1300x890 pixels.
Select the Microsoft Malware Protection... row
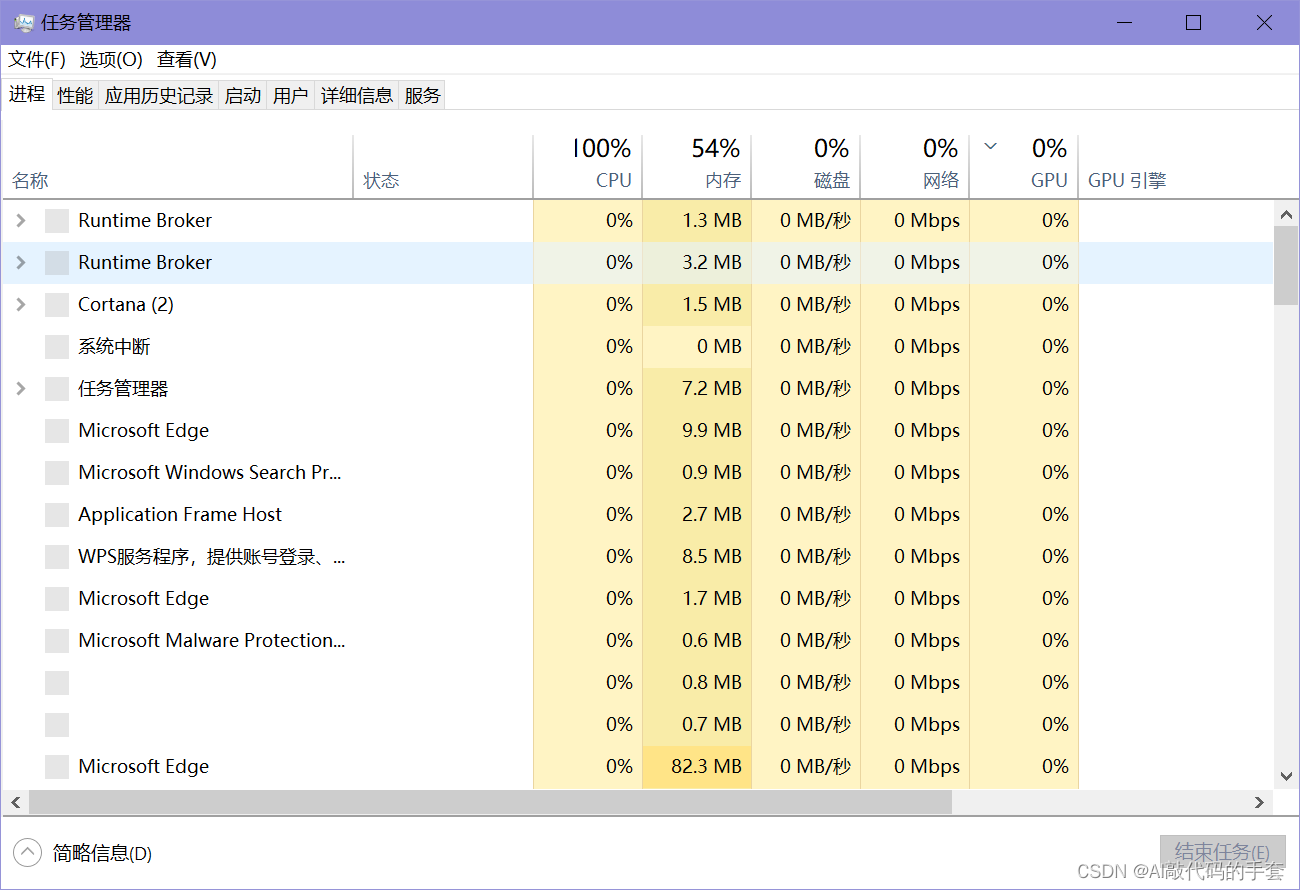637,641
